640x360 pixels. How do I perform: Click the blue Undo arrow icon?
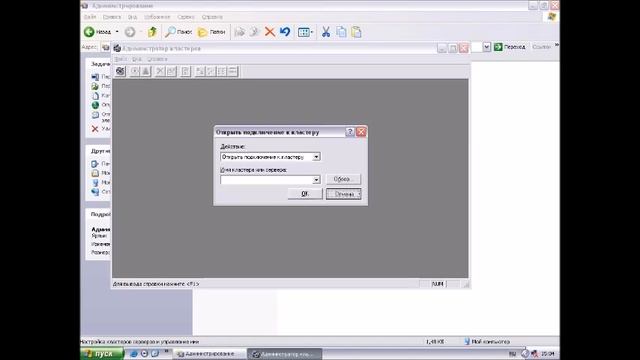285,32
